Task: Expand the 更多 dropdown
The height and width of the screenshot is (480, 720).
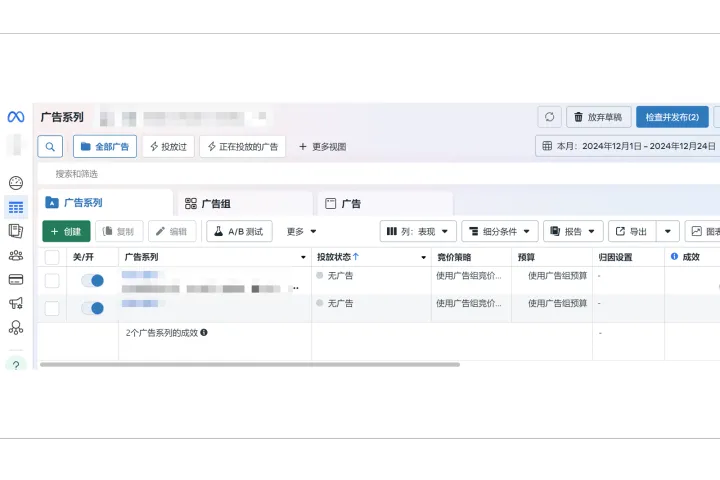Action: pos(301,231)
